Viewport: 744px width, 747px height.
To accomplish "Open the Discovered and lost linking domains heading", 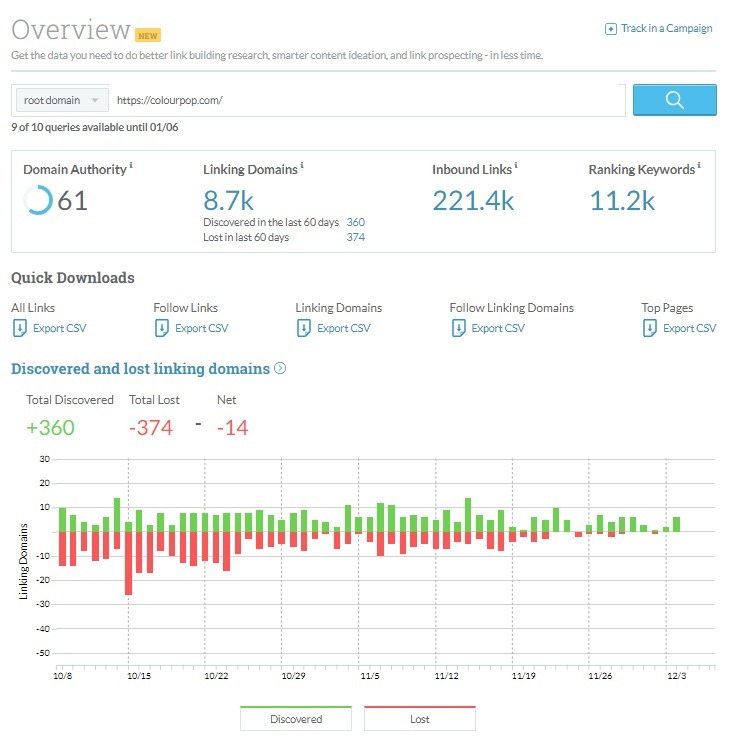I will click(141, 369).
